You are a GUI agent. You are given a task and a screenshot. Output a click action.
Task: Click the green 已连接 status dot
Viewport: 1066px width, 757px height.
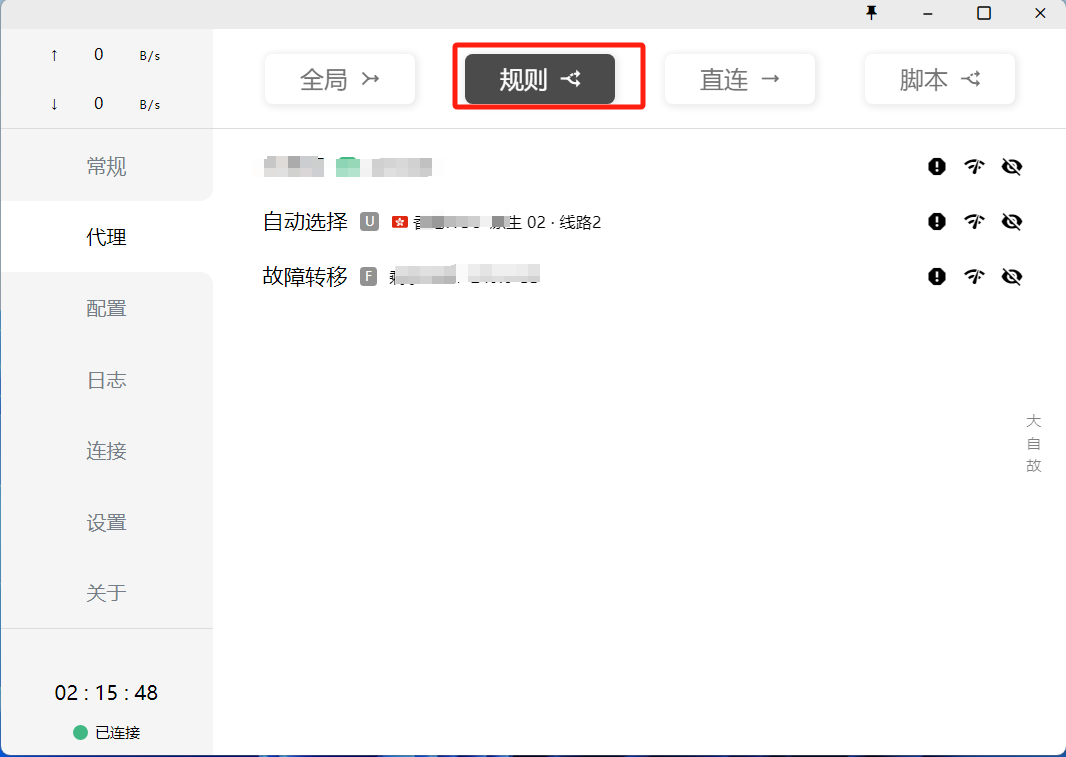click(x=81, y=733)
